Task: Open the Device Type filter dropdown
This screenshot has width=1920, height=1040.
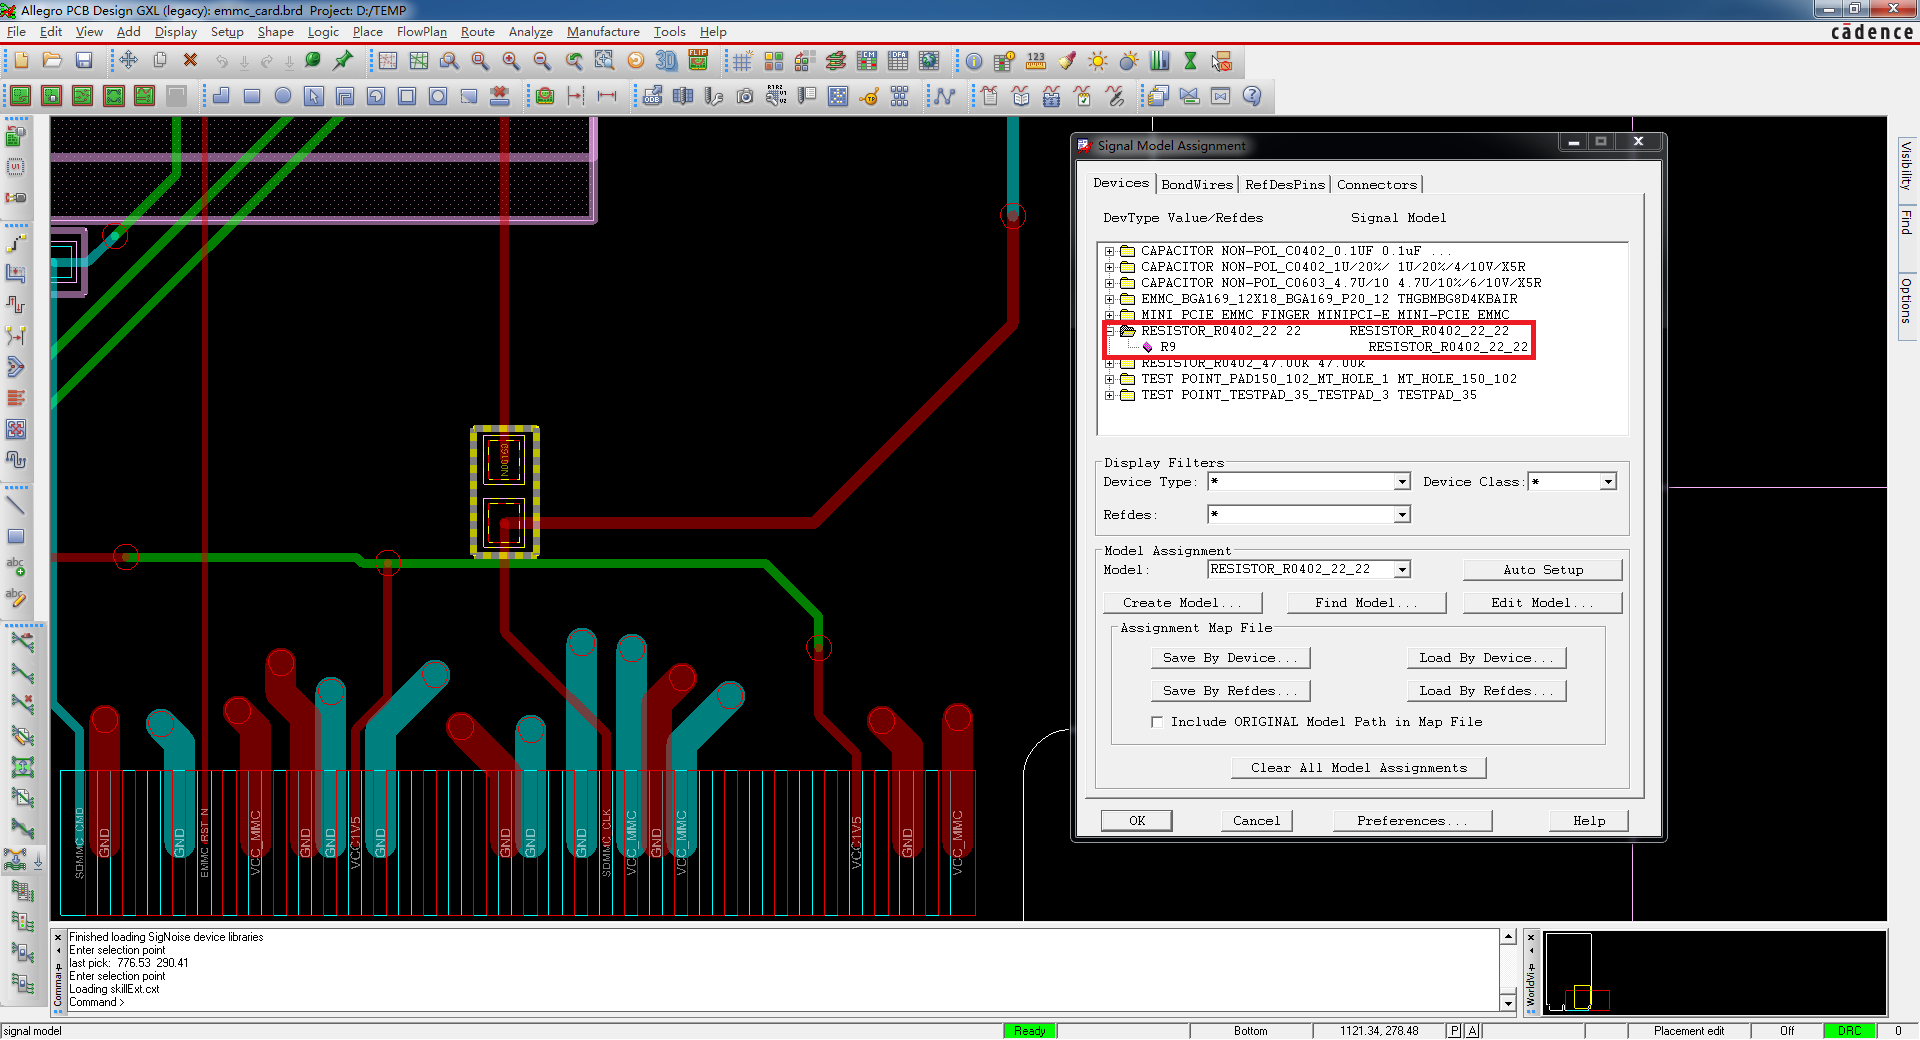Action: coord(1402,482)
